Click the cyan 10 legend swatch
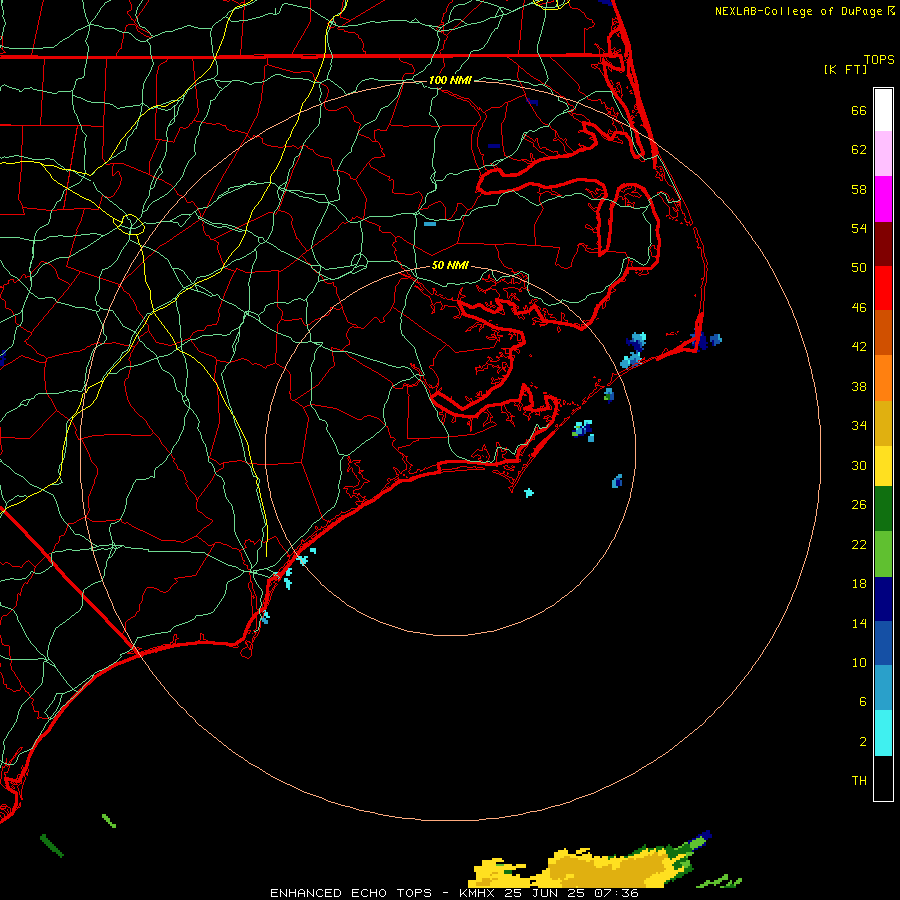Viewport: 900px width, 900px height. [883, 733]
